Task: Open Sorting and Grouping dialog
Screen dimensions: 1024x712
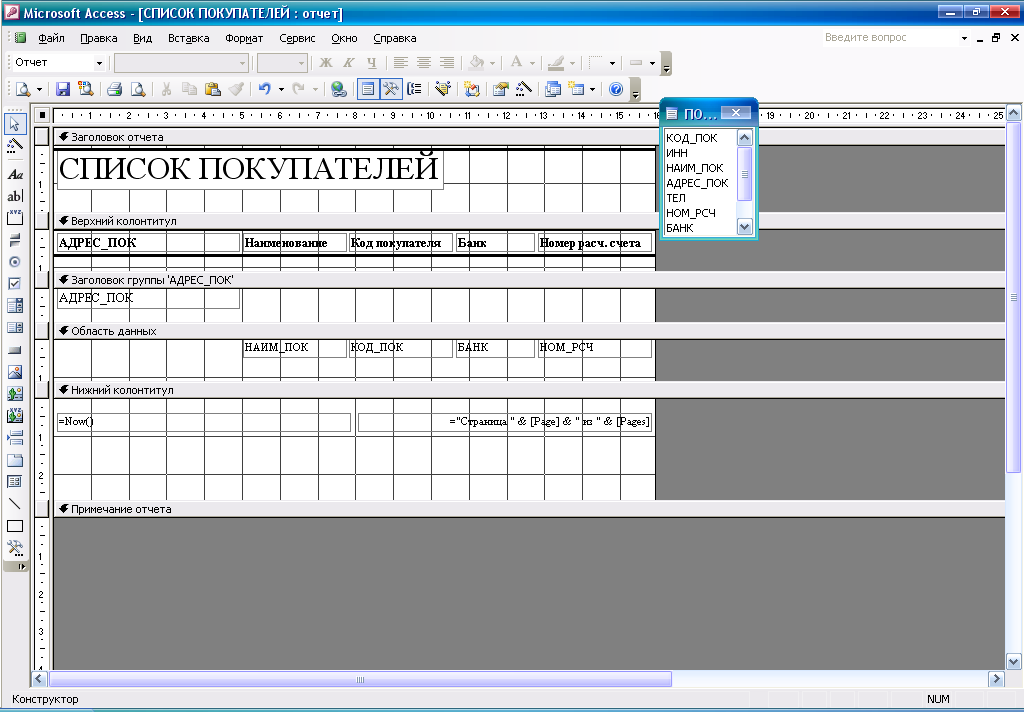Action: point(414,89)
